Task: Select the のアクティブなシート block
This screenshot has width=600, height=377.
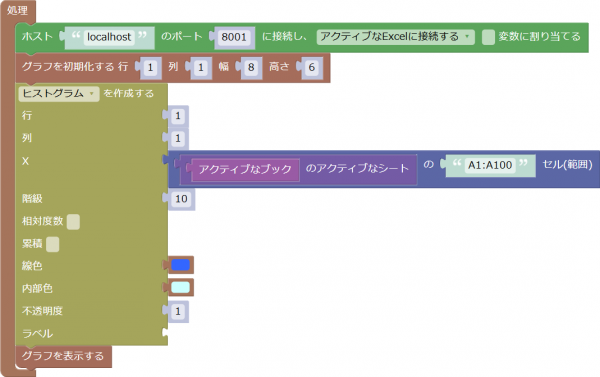Action: (357, 168)
